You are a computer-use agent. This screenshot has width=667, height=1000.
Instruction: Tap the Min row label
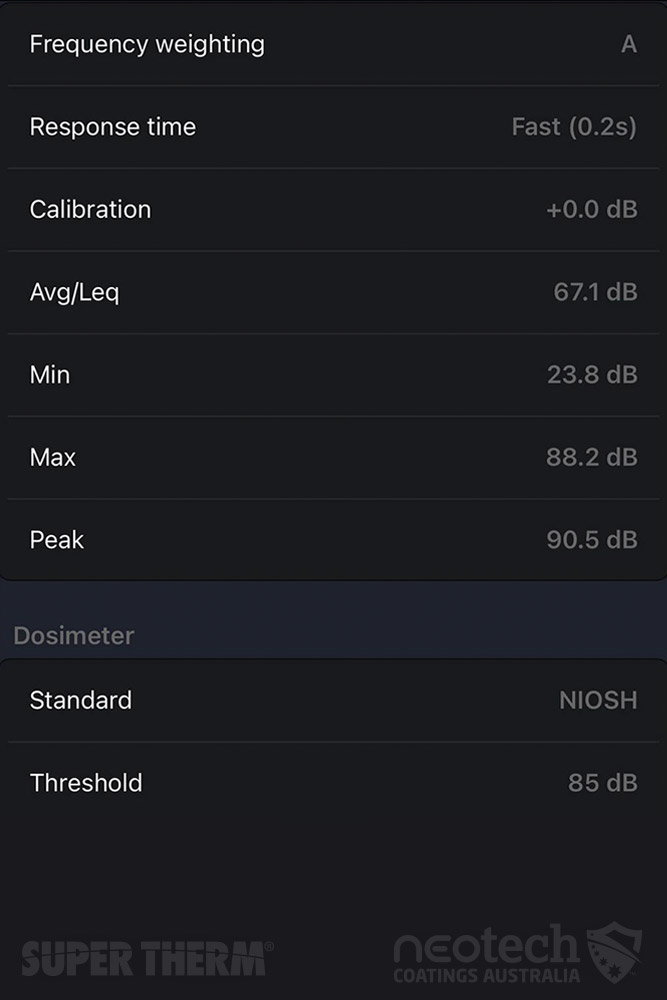(50, 375)
